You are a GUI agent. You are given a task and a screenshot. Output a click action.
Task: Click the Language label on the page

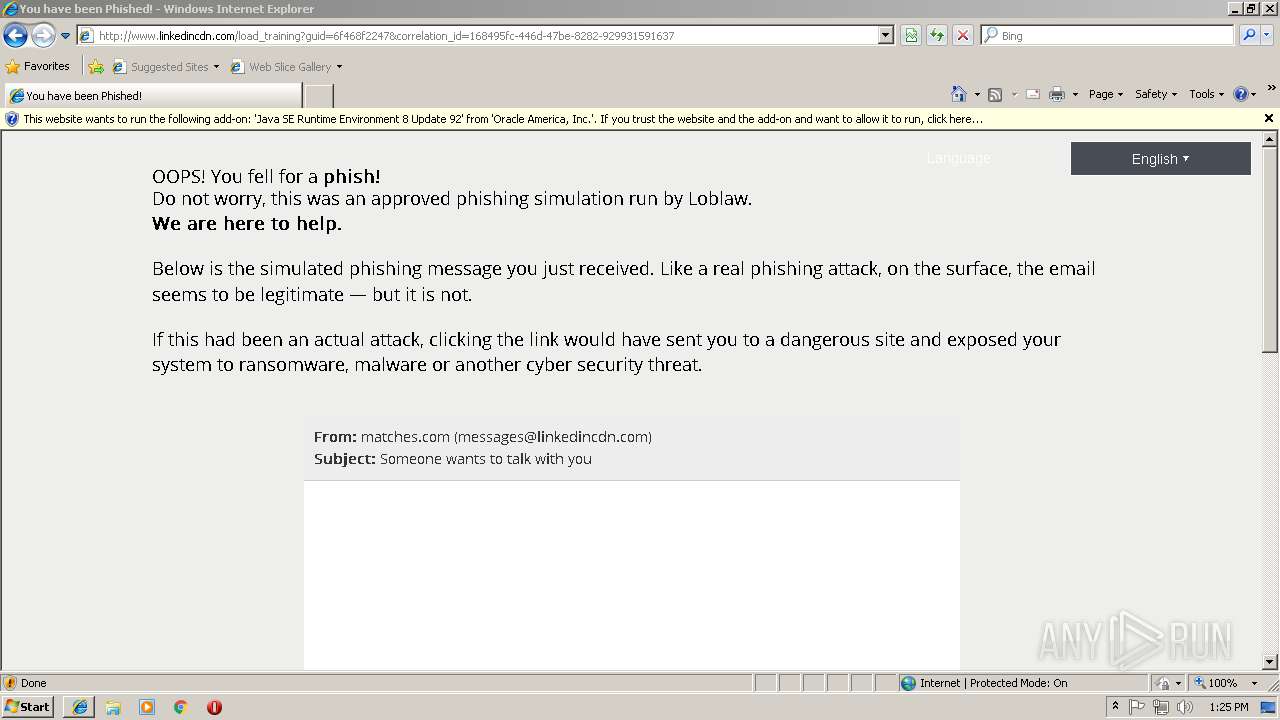pyautogui.click(x=958, y=158)
